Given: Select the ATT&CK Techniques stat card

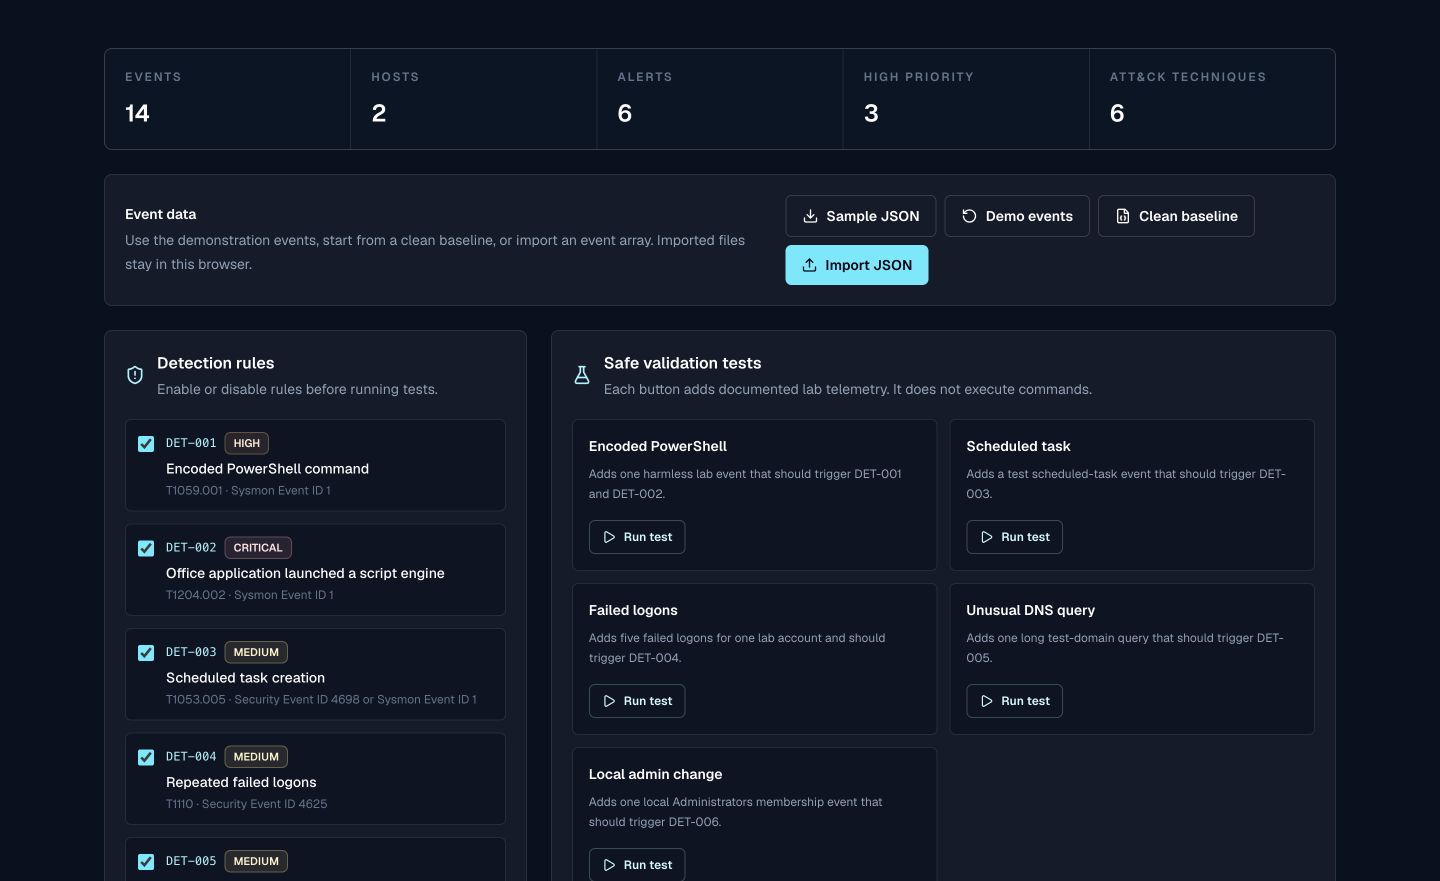Looking at the screenshot, I should 1212,99.
